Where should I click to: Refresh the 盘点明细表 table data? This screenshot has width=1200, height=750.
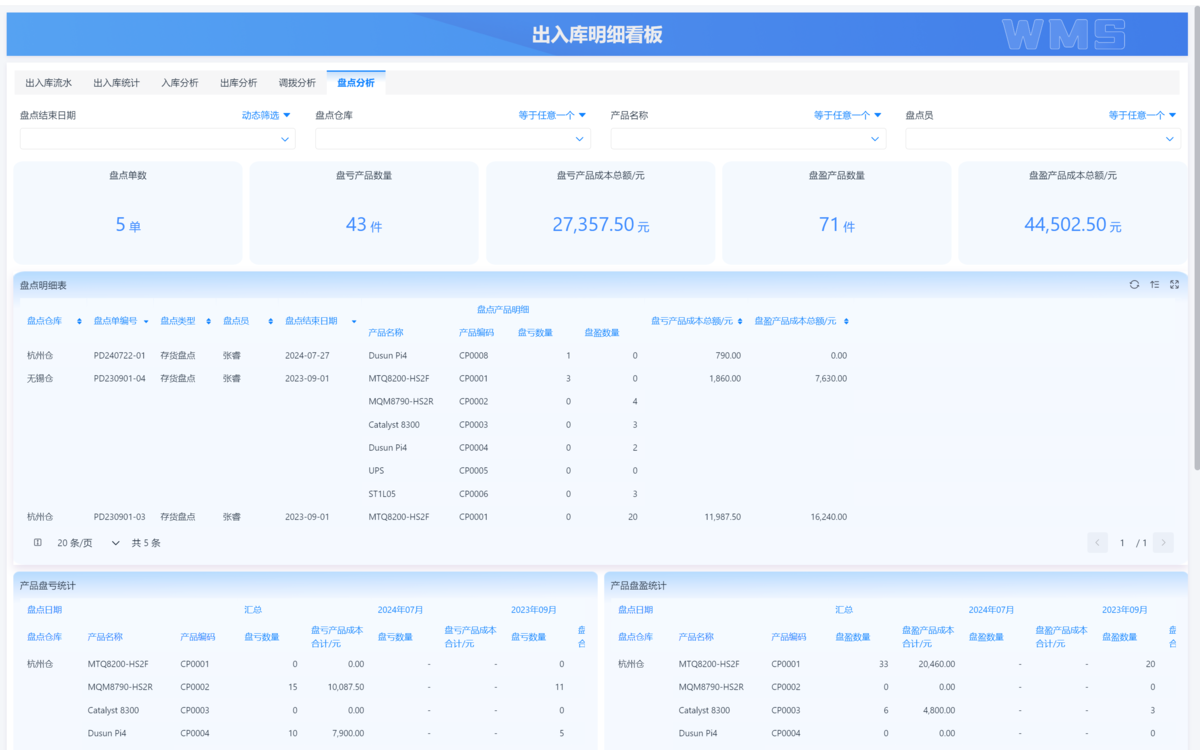tap(1134, 285)
